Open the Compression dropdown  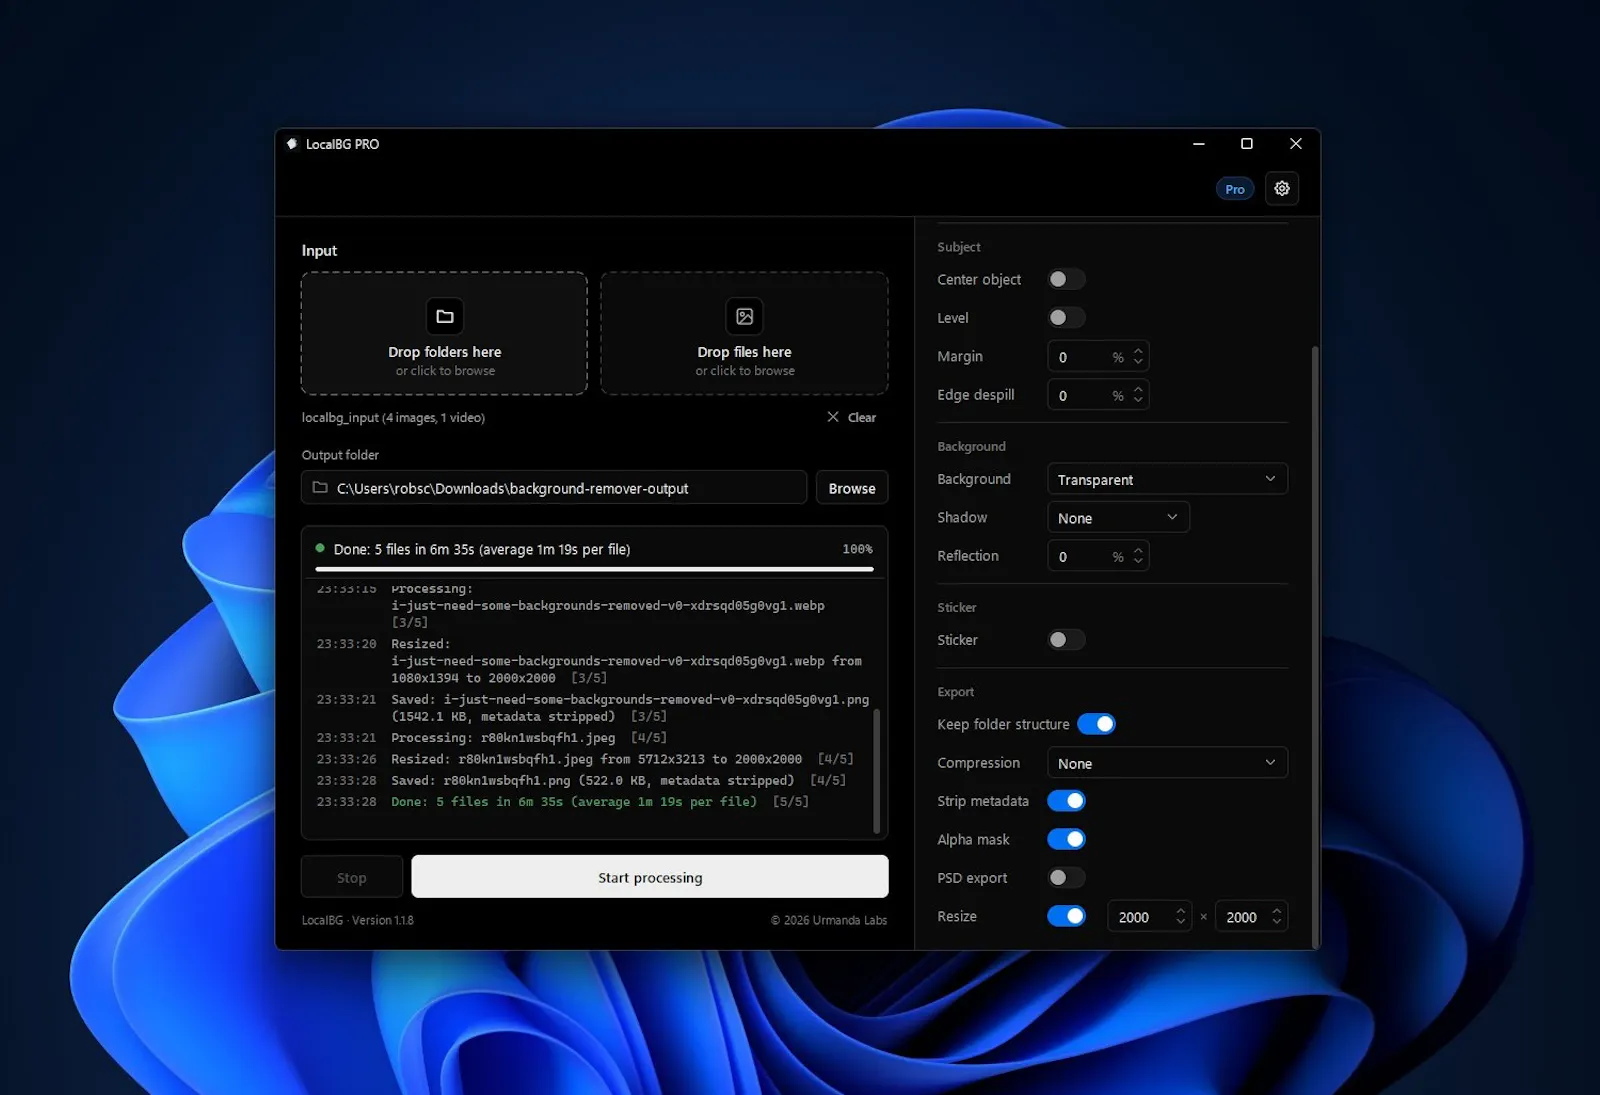click(x=1167, y=763)
